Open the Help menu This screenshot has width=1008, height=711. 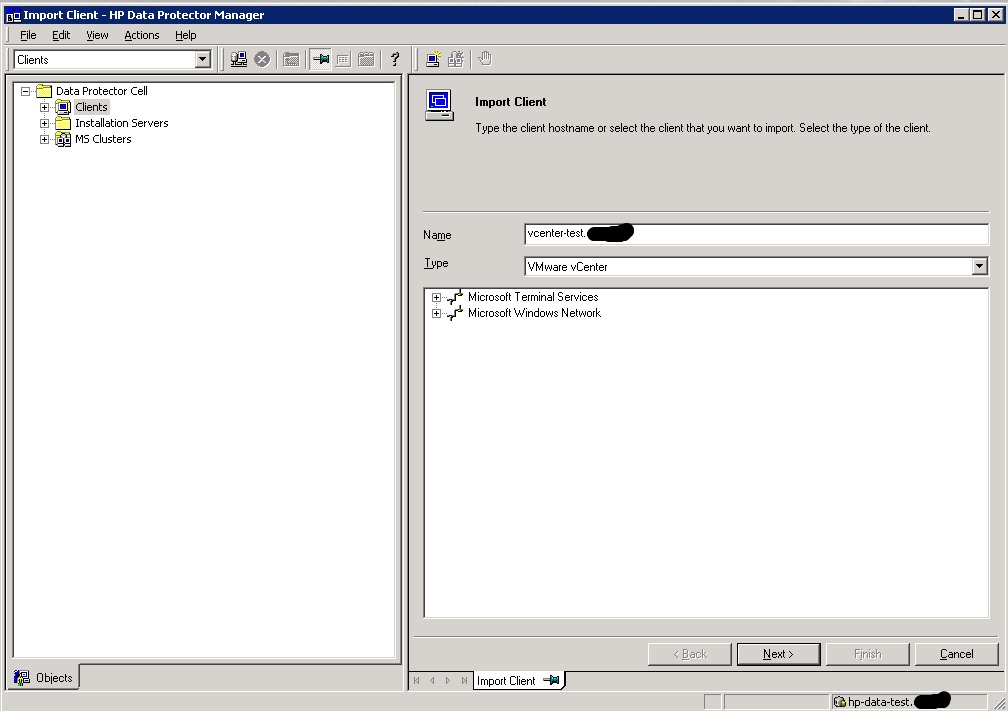186,35
